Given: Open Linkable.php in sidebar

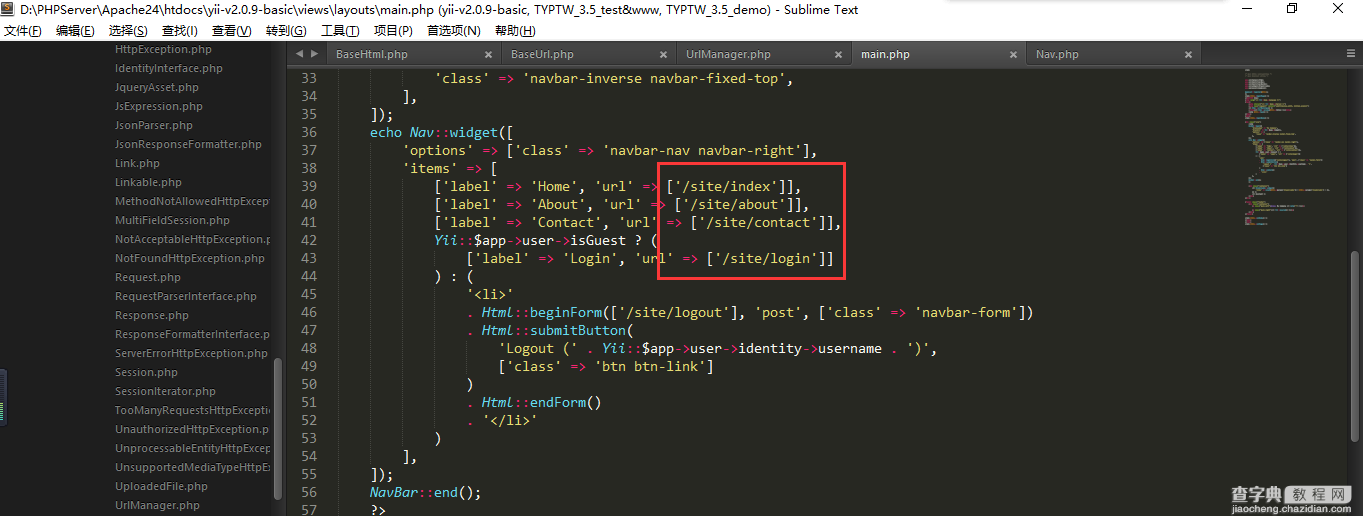Looking at the screenshot, I should tap(148, 182).
